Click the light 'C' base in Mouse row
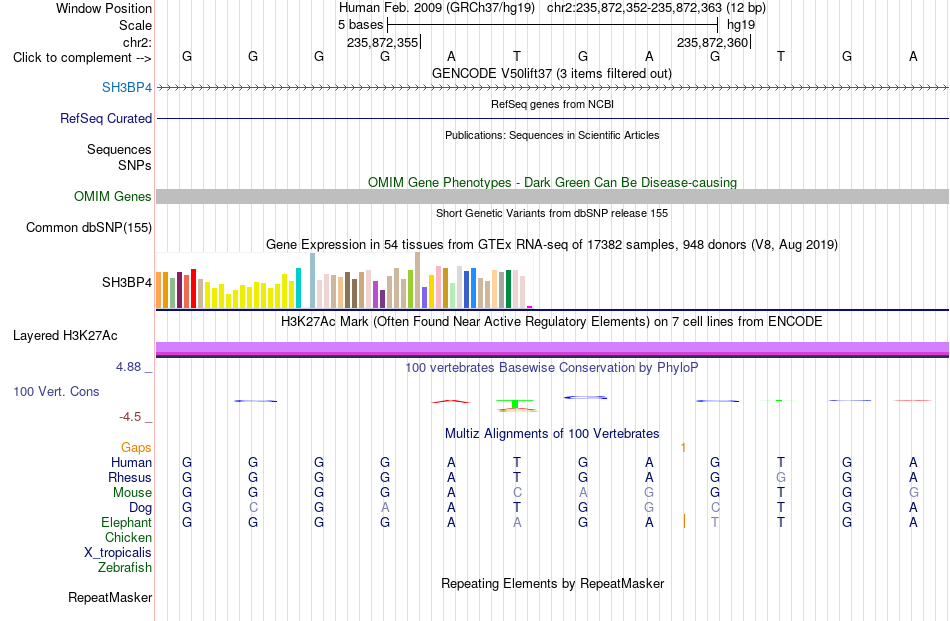 coord(517,493)
